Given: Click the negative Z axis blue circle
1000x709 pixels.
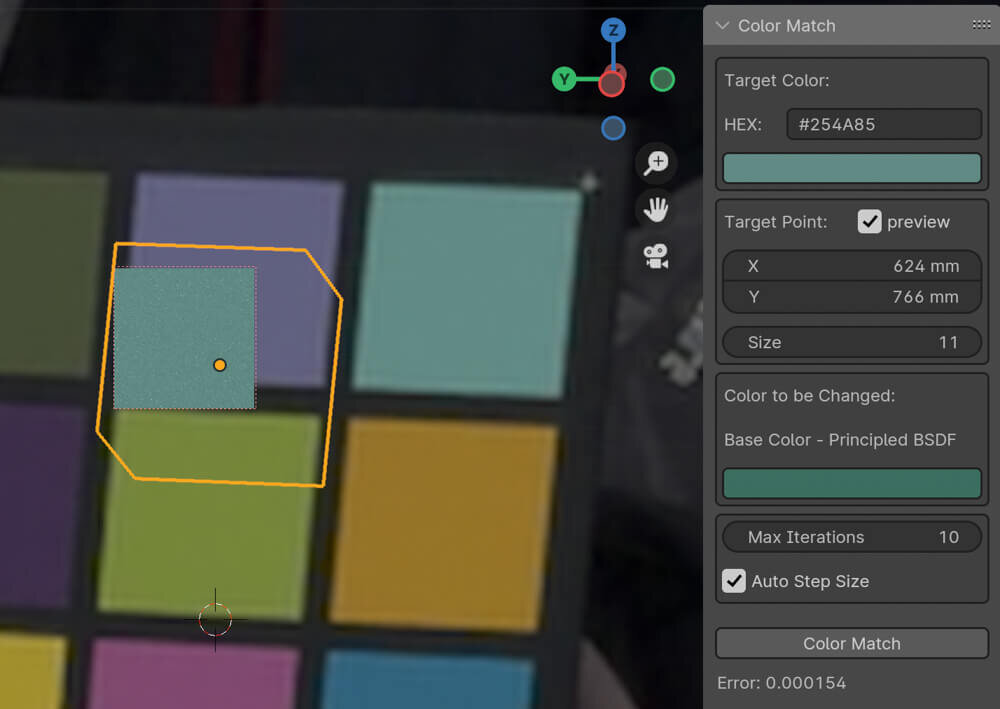Looking at the screenshot, I should pos(613,128).
